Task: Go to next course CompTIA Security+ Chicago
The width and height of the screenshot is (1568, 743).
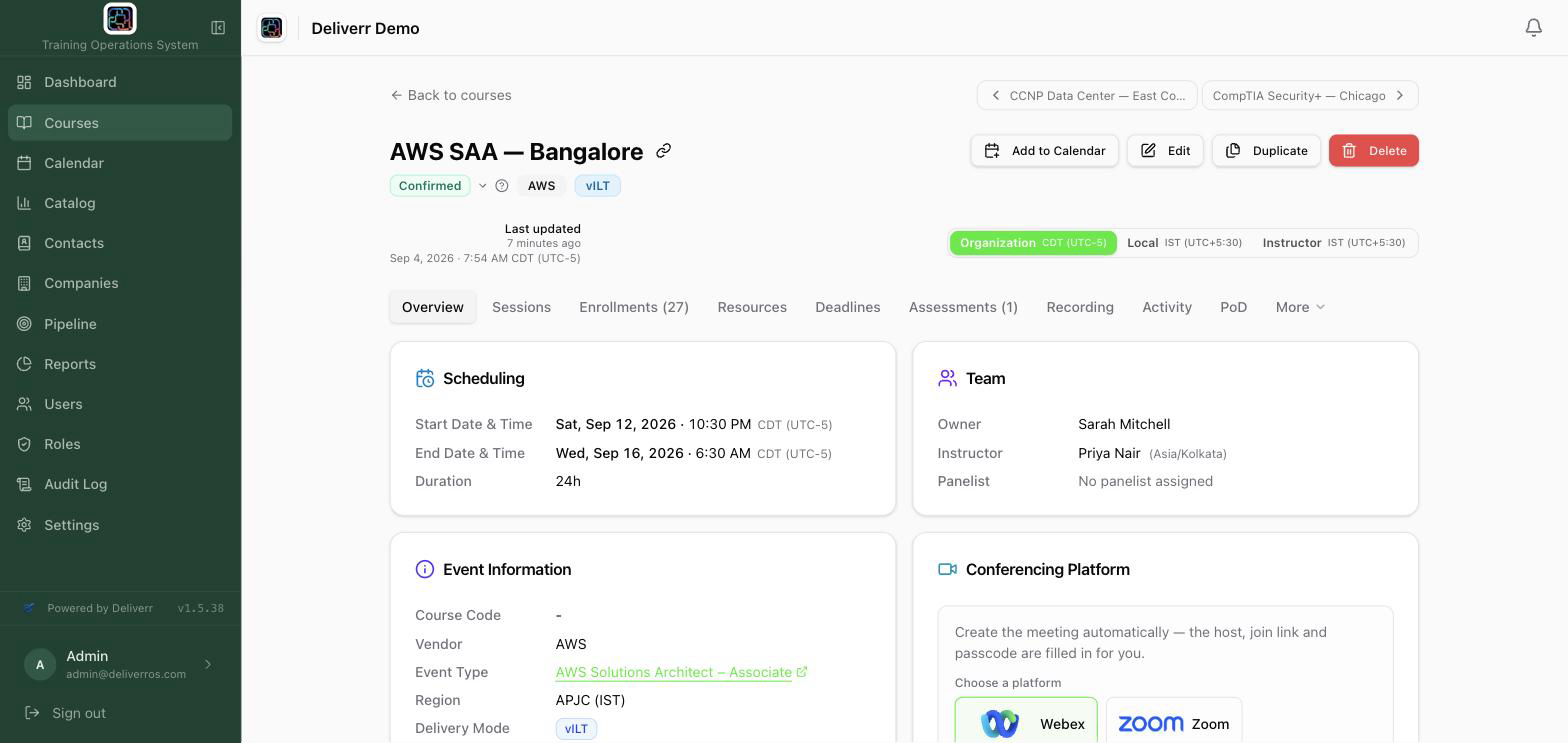Action: [x=1310, y=95]
